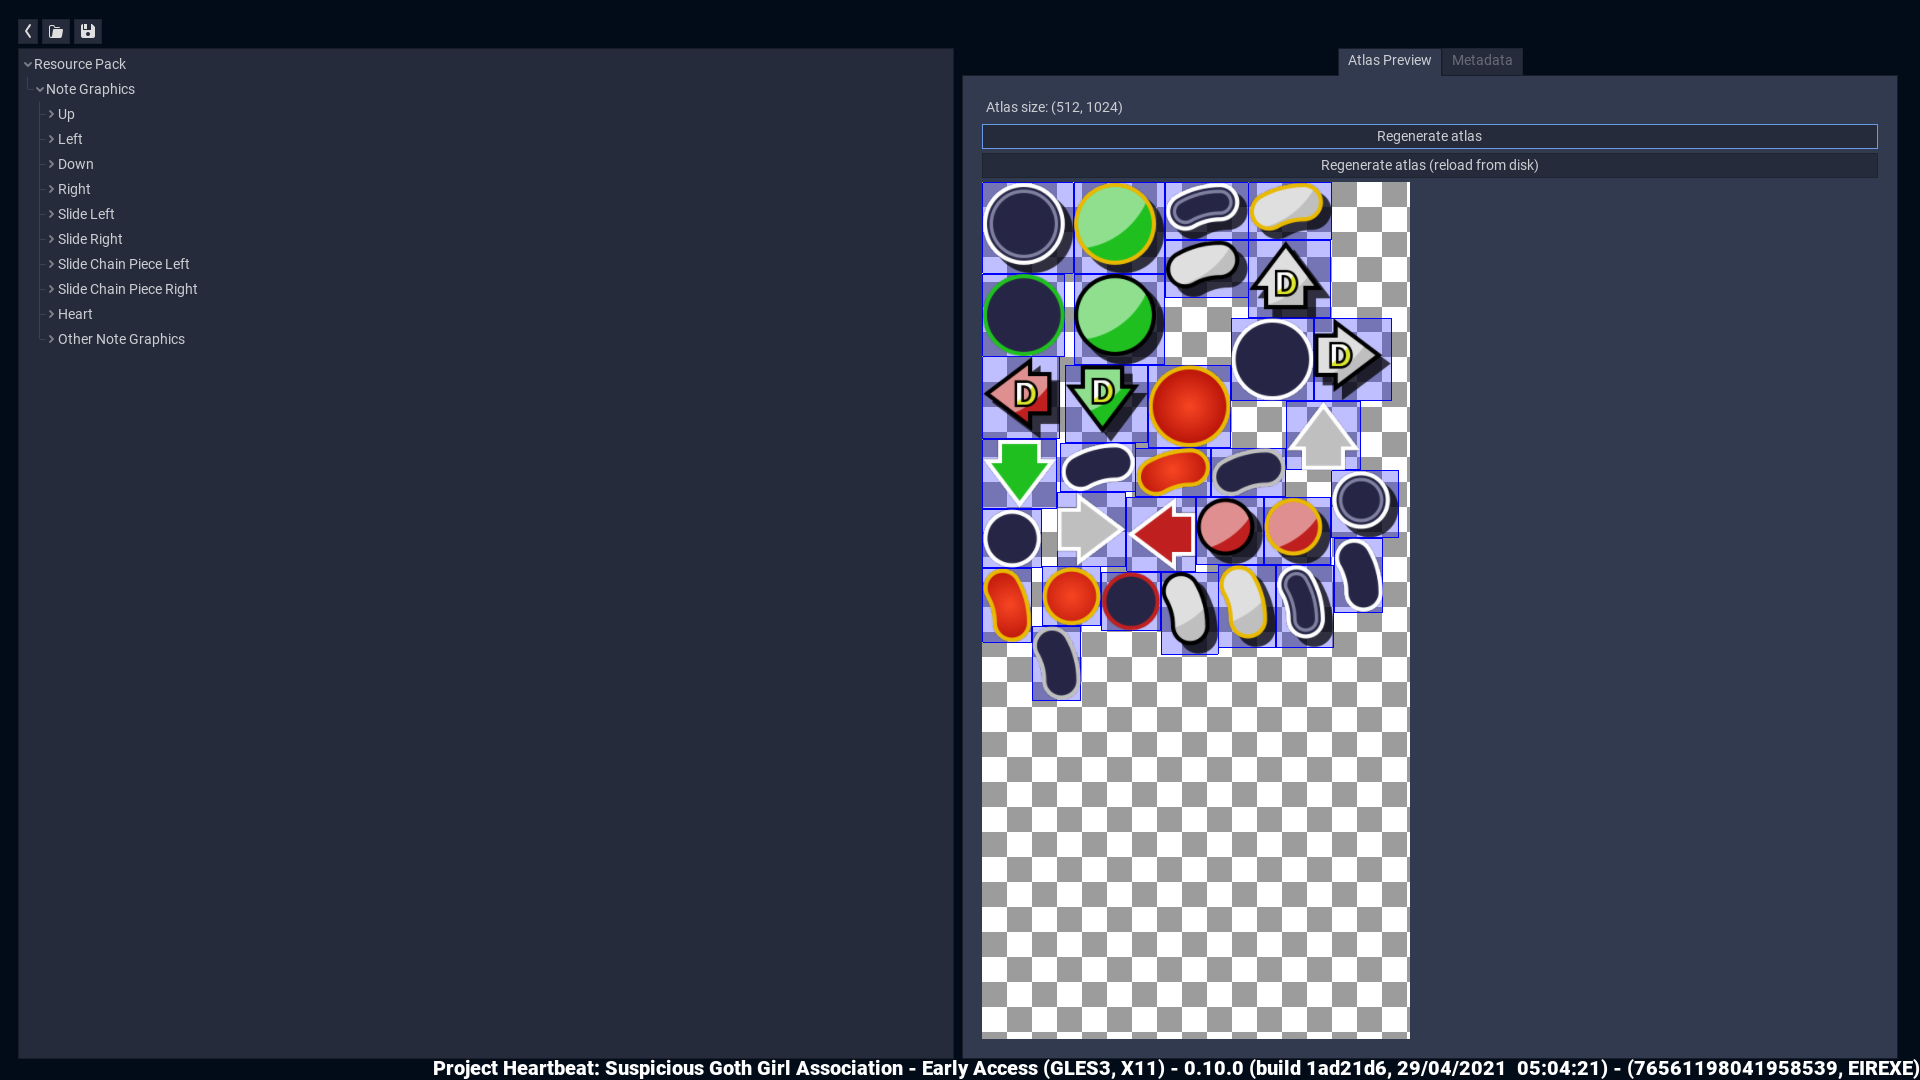1920x1080 pixels.
Task: Collapse the Resource Pack tree root
Action: pos(28,64)
